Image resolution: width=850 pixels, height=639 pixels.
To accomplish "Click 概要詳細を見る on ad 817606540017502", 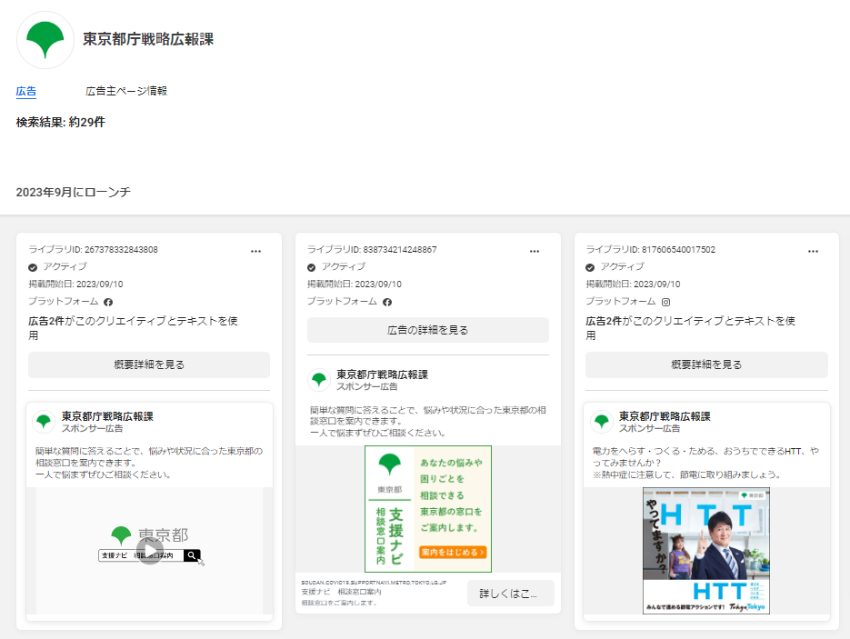I will 706,365.
